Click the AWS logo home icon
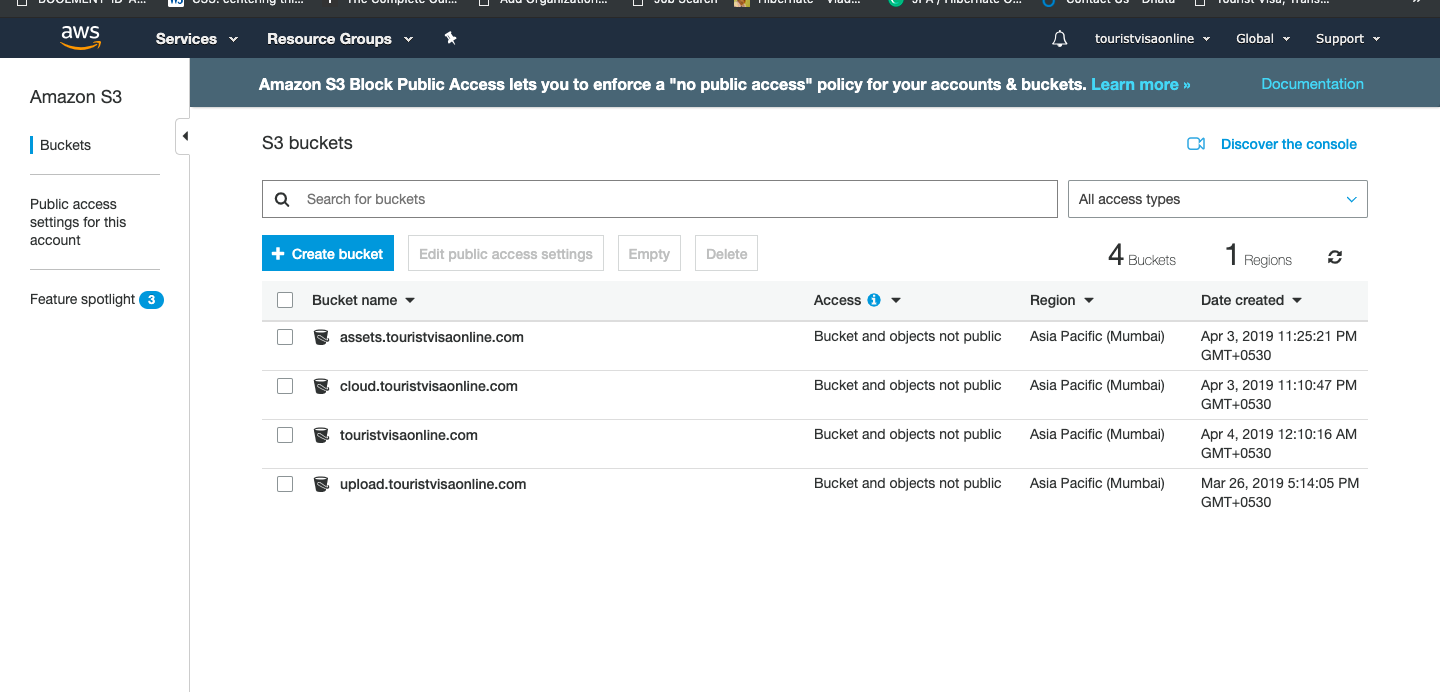 [x=80, y=38]
